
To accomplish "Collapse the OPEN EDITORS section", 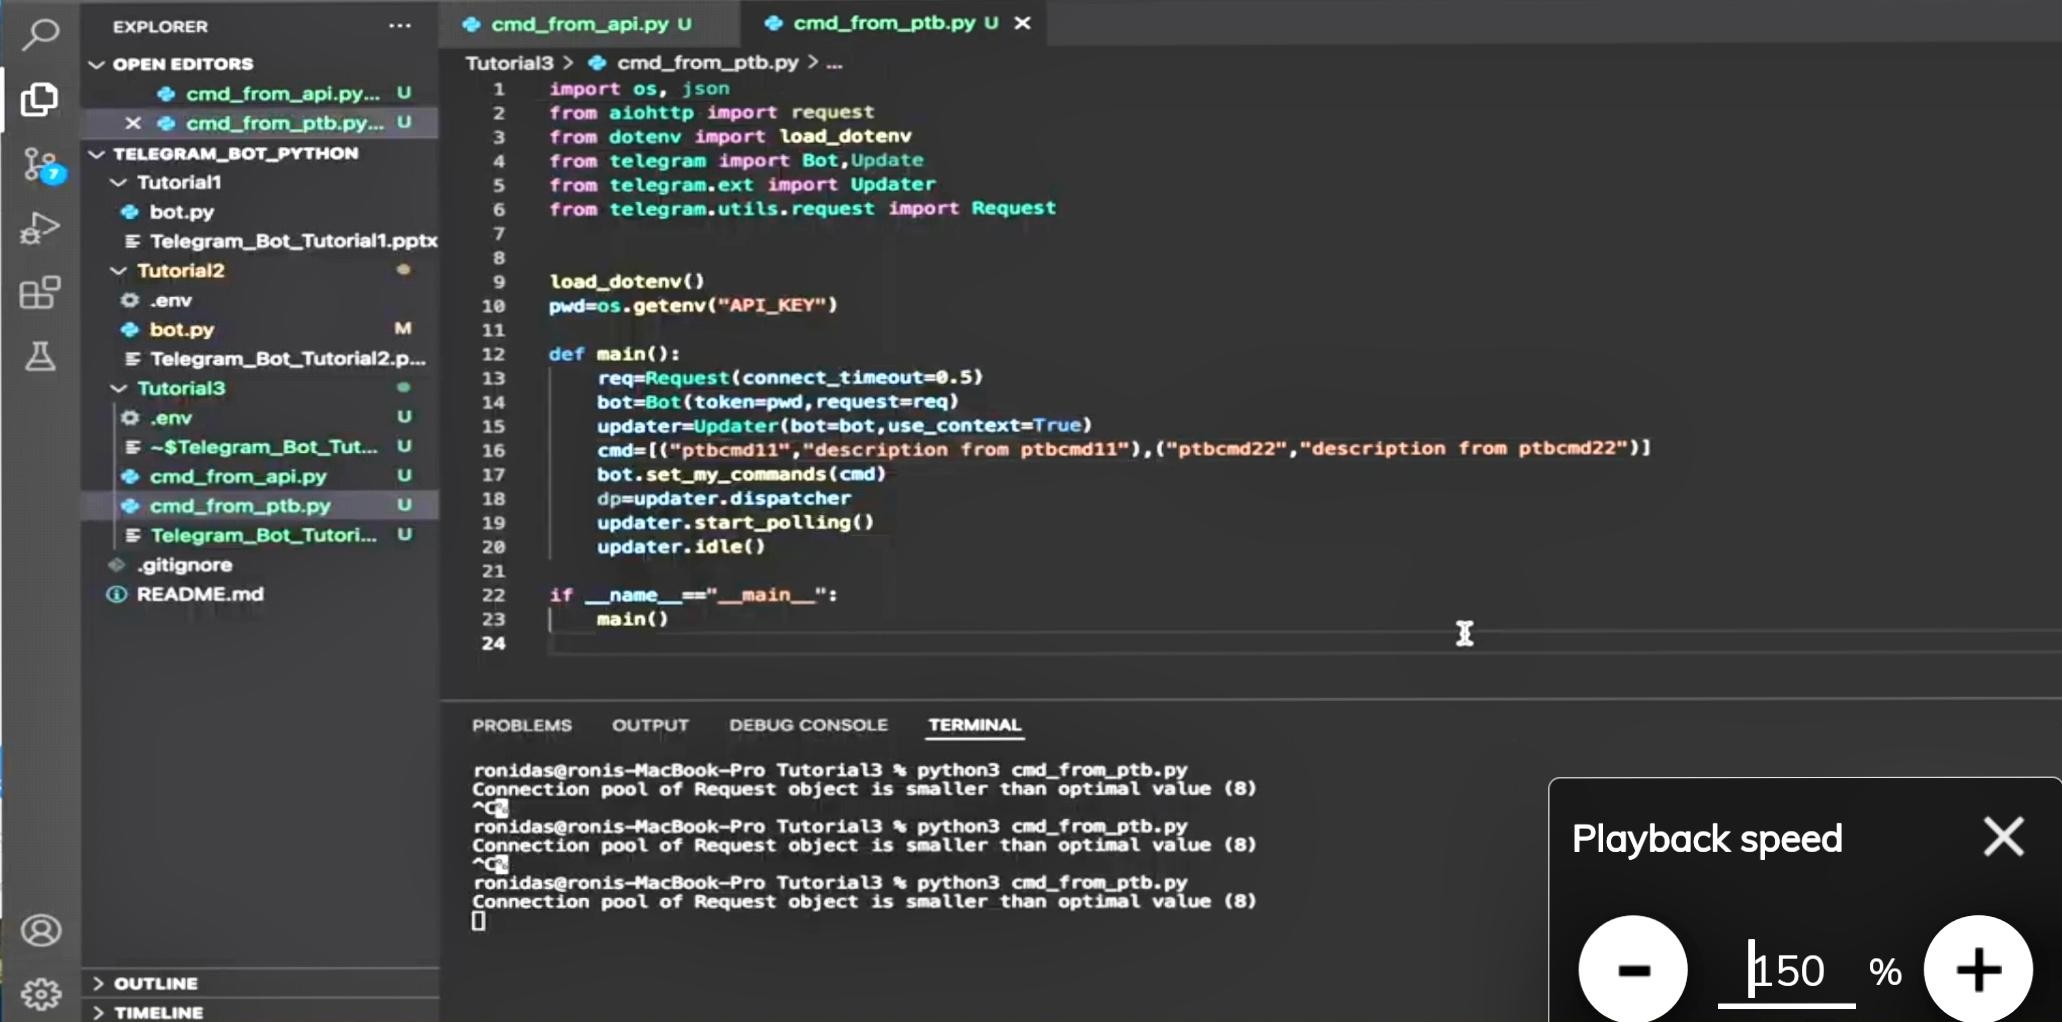I will tap(182, 64).
